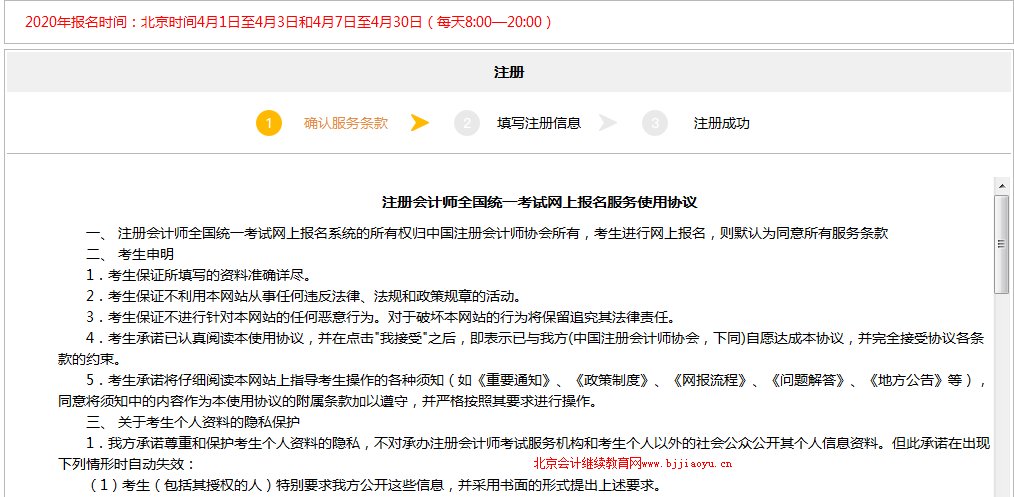The width and height of the screenshot is (1014, 497).
Task: Click the step 1 orange circle icon
Action: click(x=268, y=123)
